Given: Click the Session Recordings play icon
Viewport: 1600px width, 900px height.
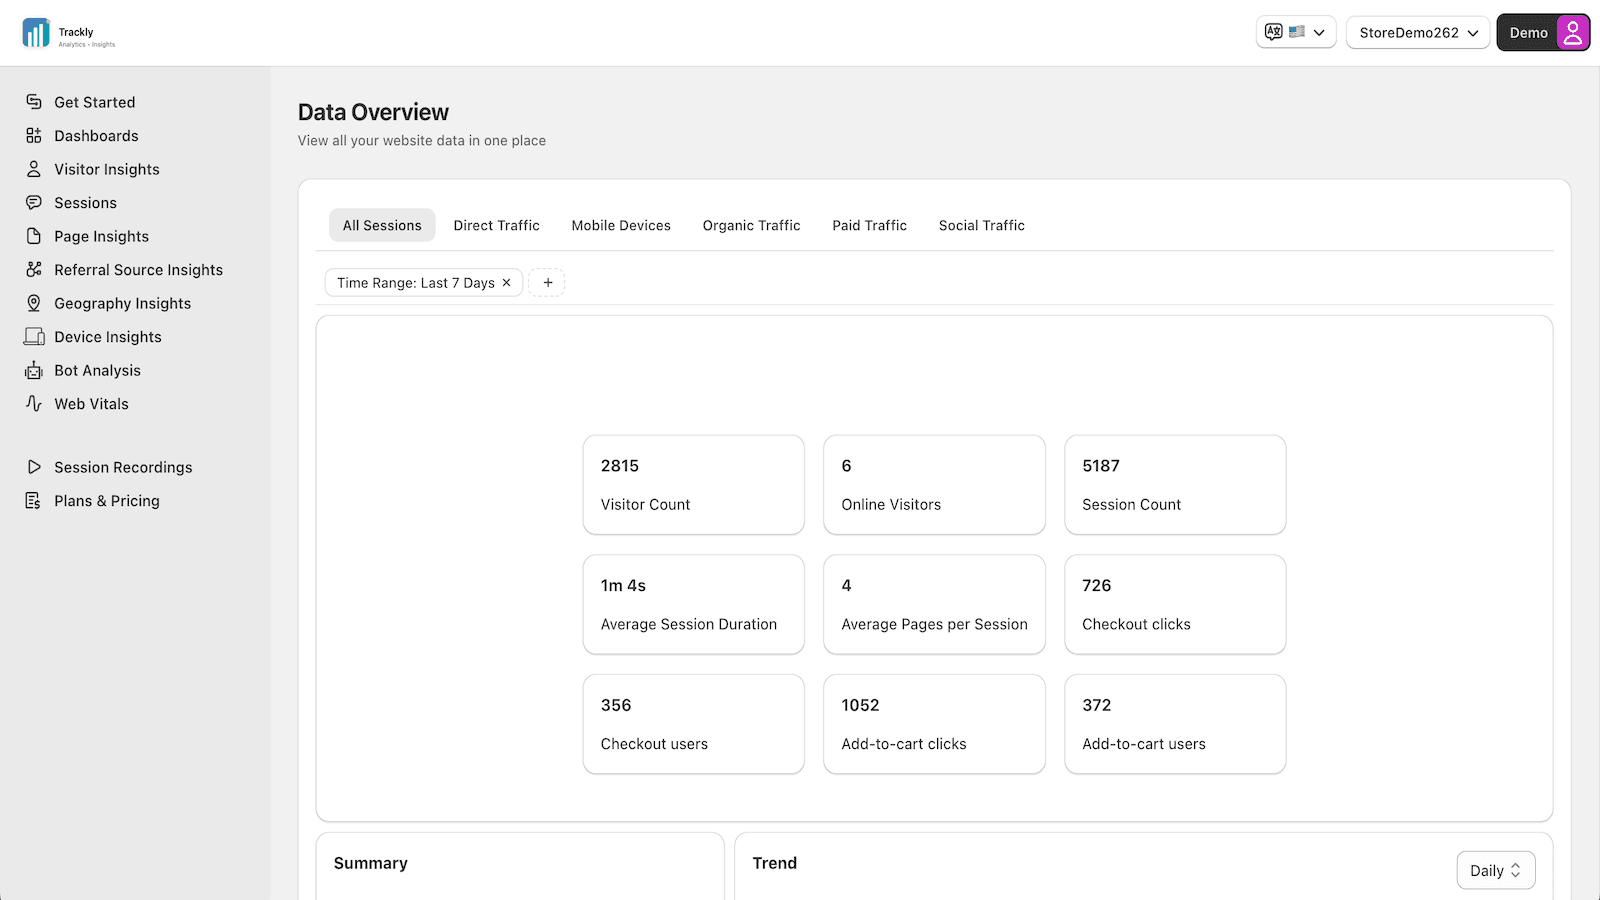Looking at the screenshot, I should pos(34,468).
